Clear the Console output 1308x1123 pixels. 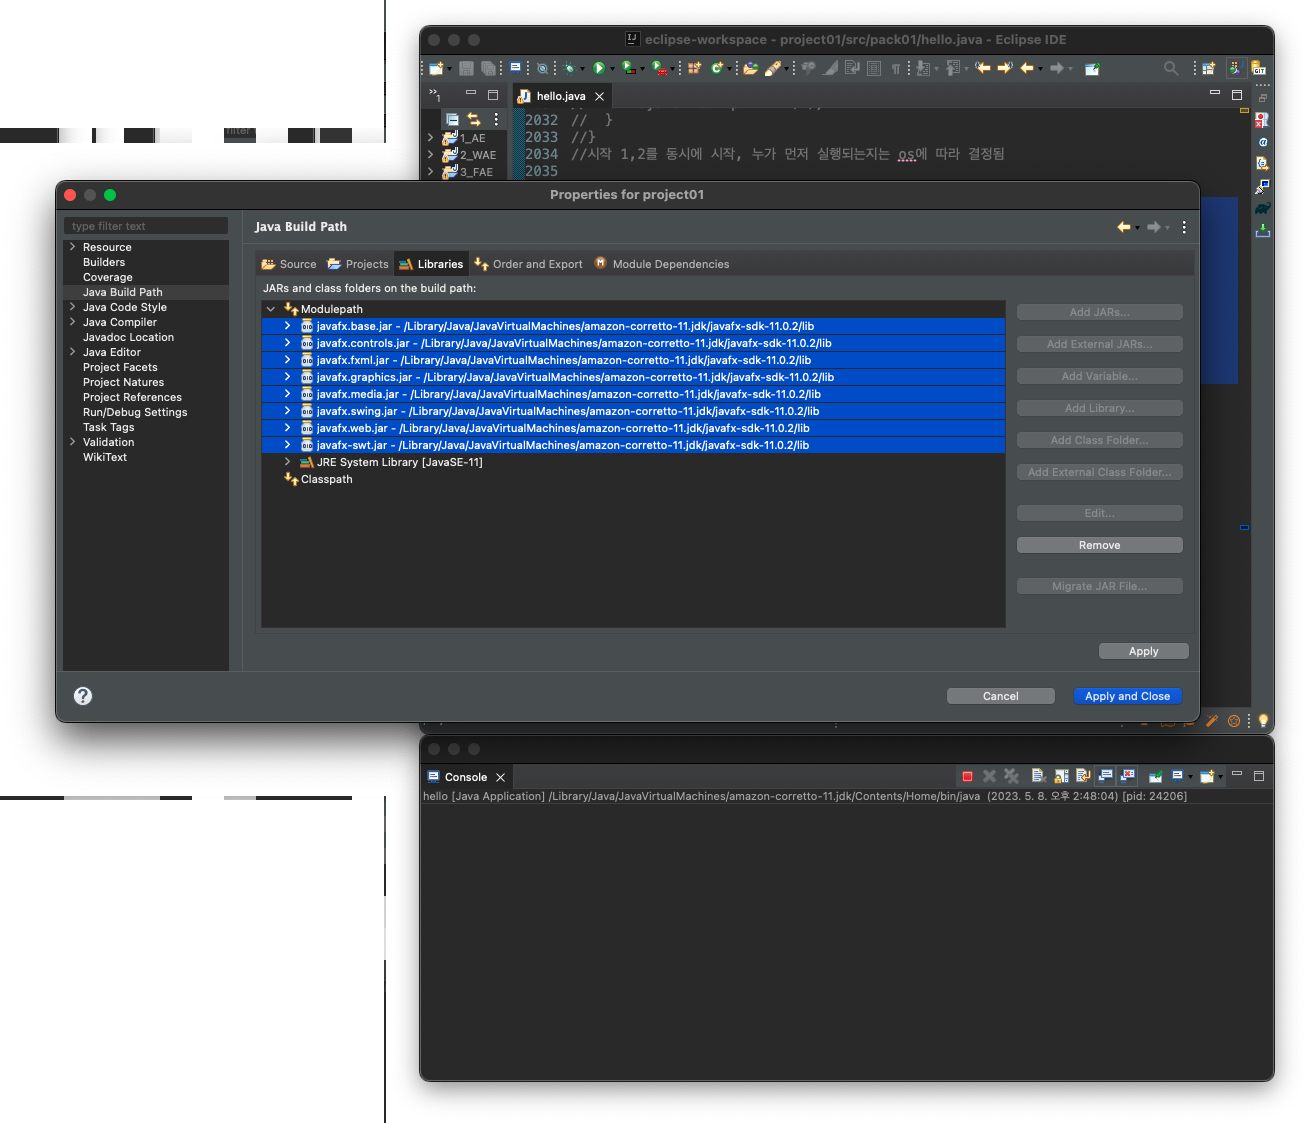coord(1038,776)
